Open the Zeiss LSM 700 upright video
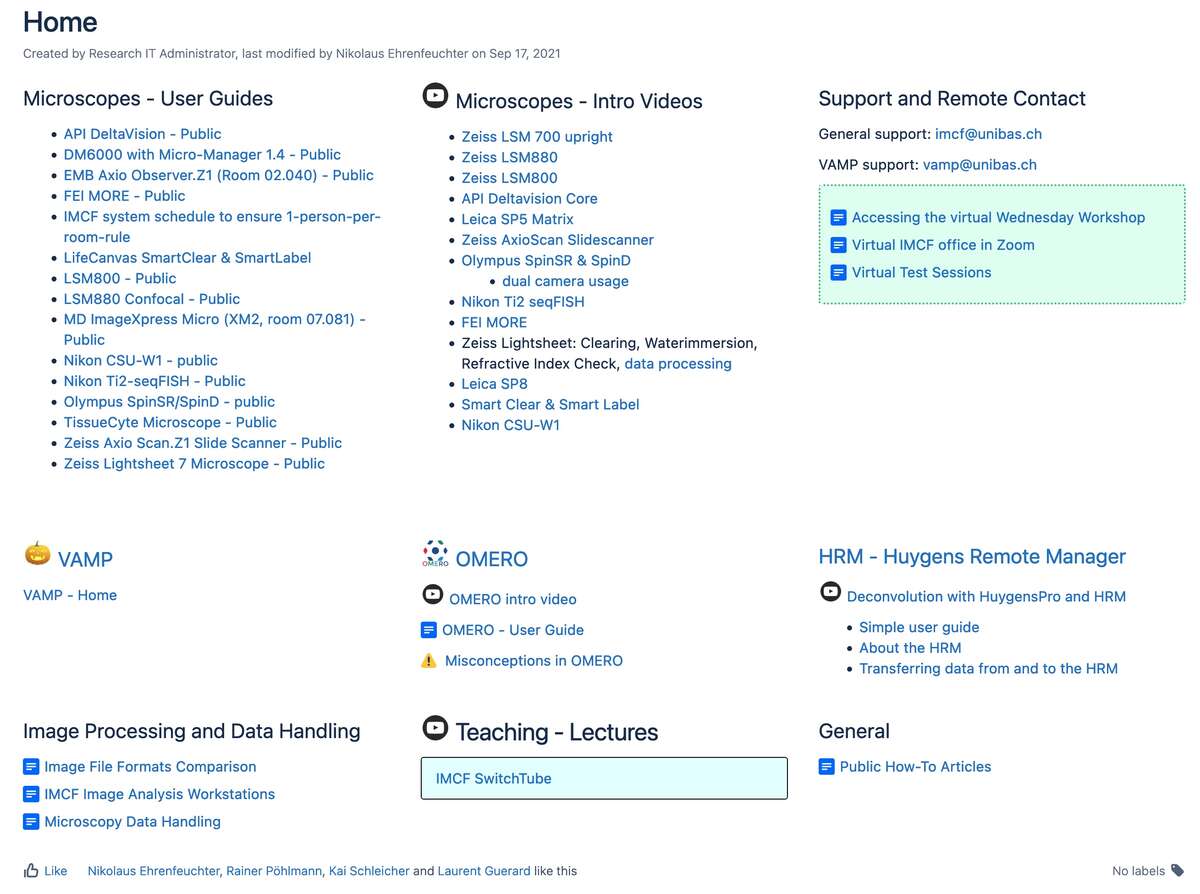Image resolution: width=1200 pixels, height=894 pixels. pos(537,137)
